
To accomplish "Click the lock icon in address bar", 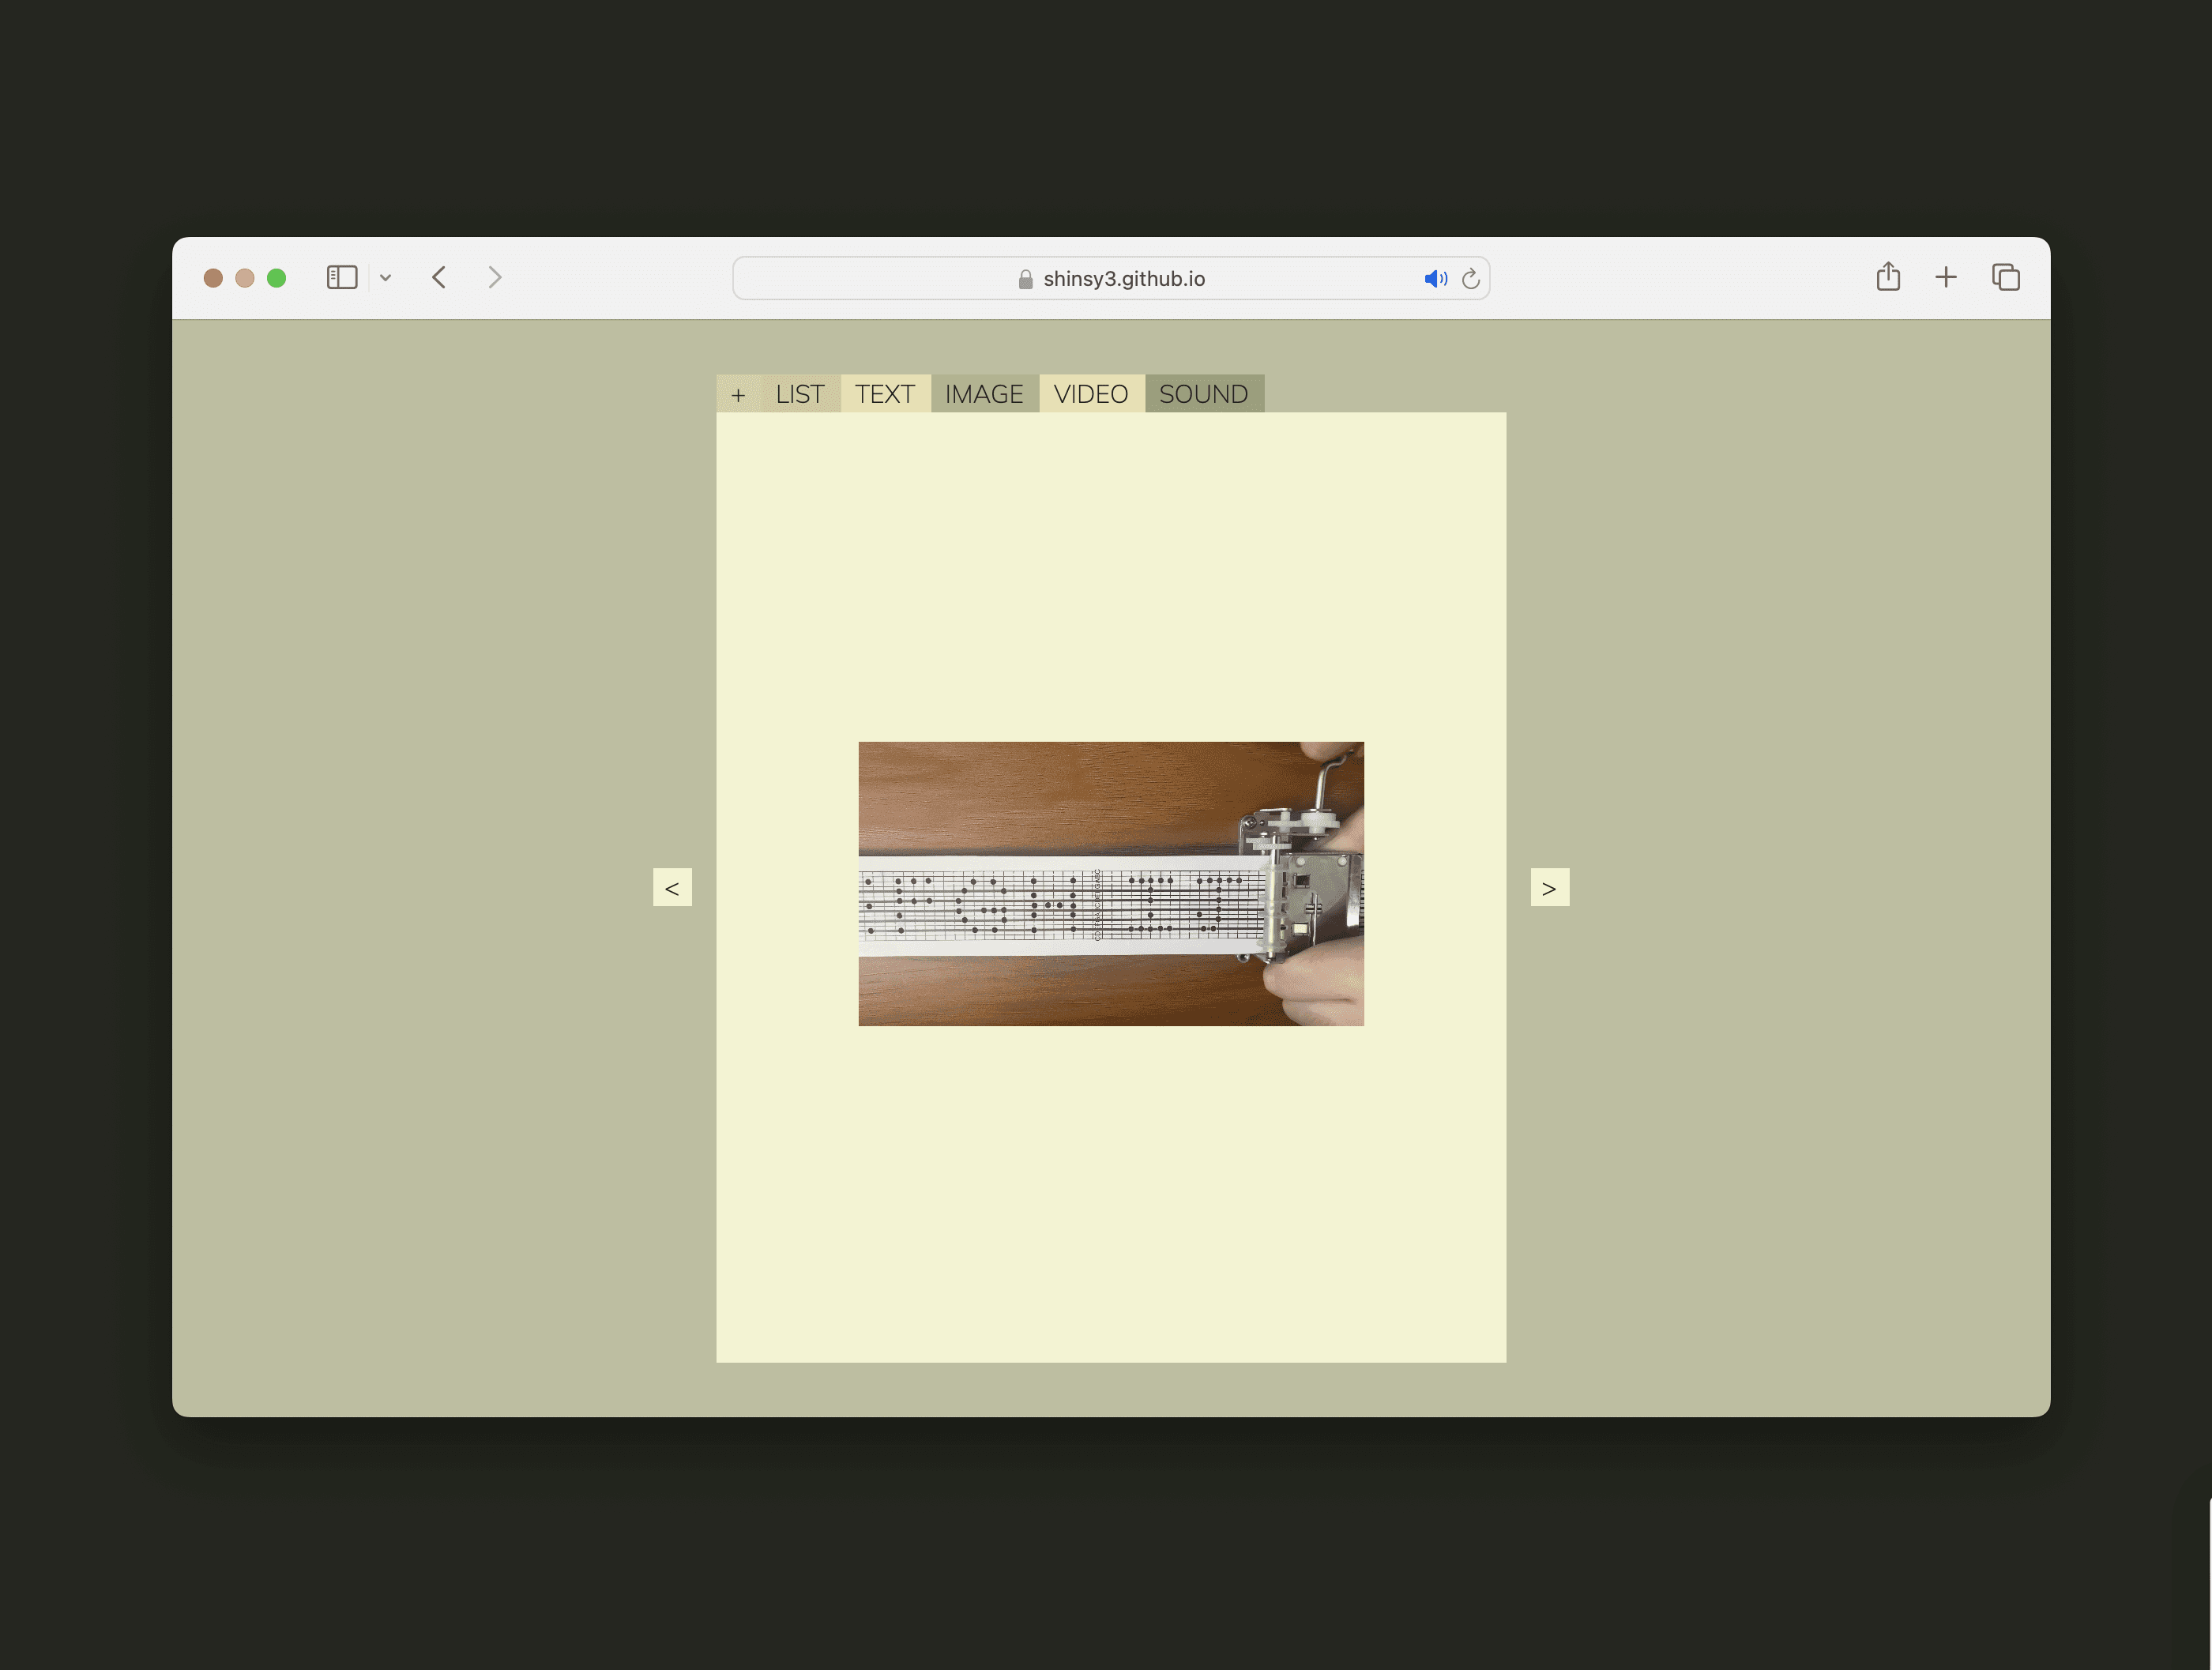I will [x=1025, y=280].
